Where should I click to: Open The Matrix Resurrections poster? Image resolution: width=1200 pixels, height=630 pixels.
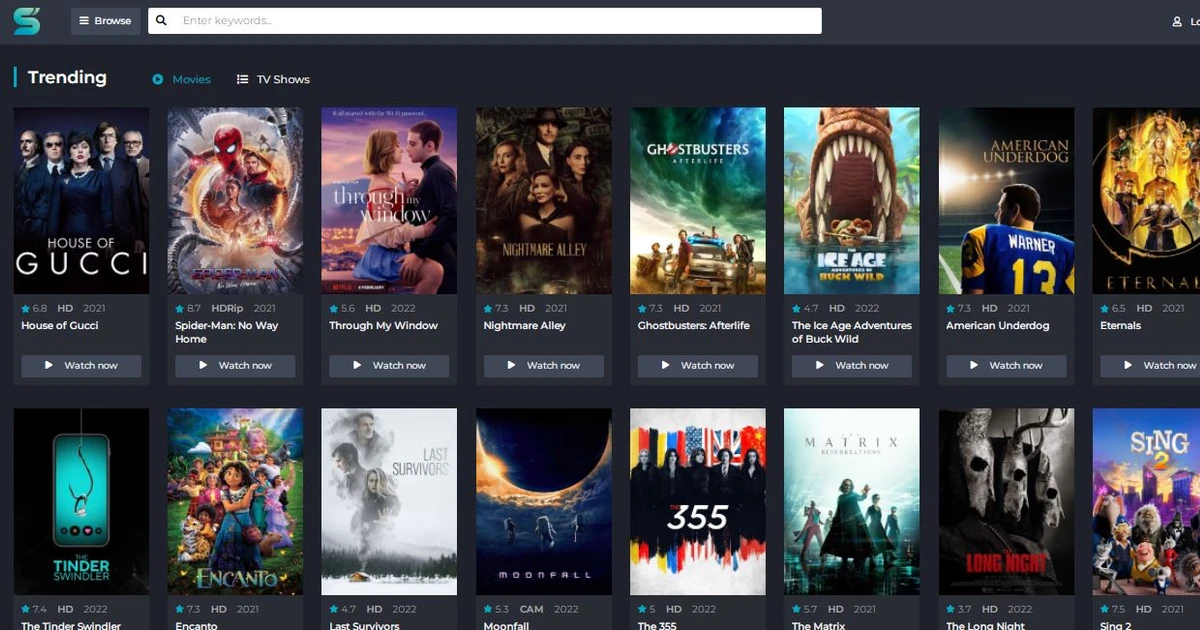click(x=852, y=501)
